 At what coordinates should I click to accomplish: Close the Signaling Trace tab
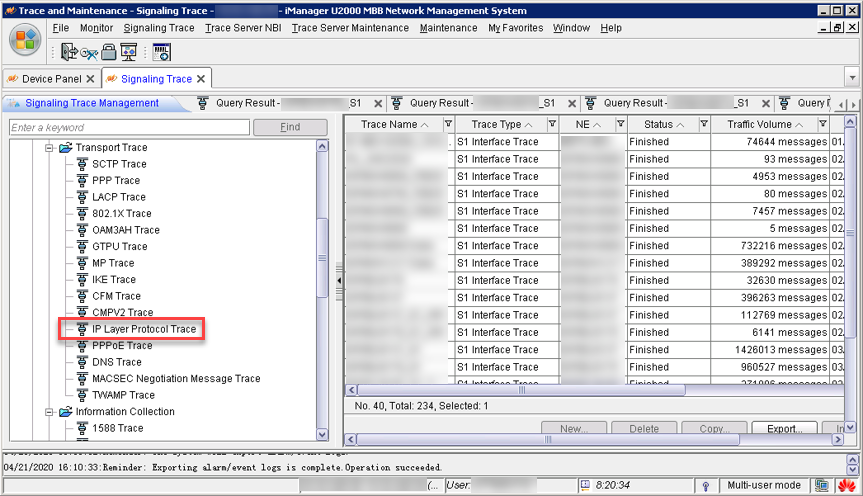(201, 79)
